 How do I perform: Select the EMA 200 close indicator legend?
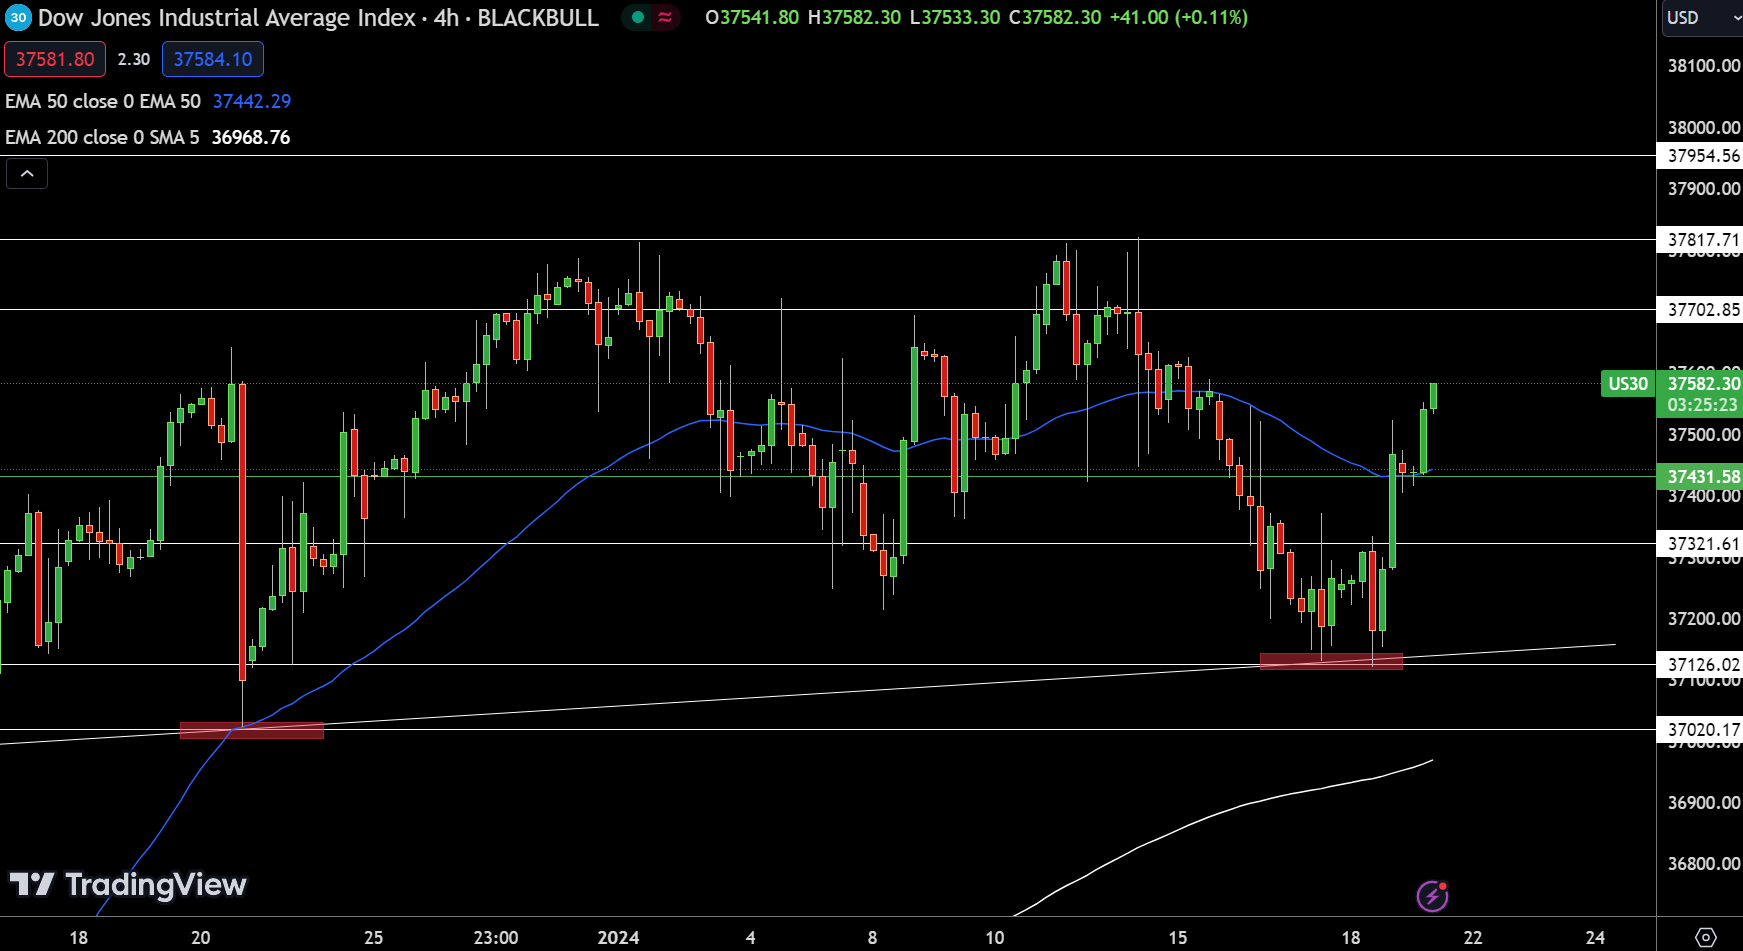coord(102,137)
